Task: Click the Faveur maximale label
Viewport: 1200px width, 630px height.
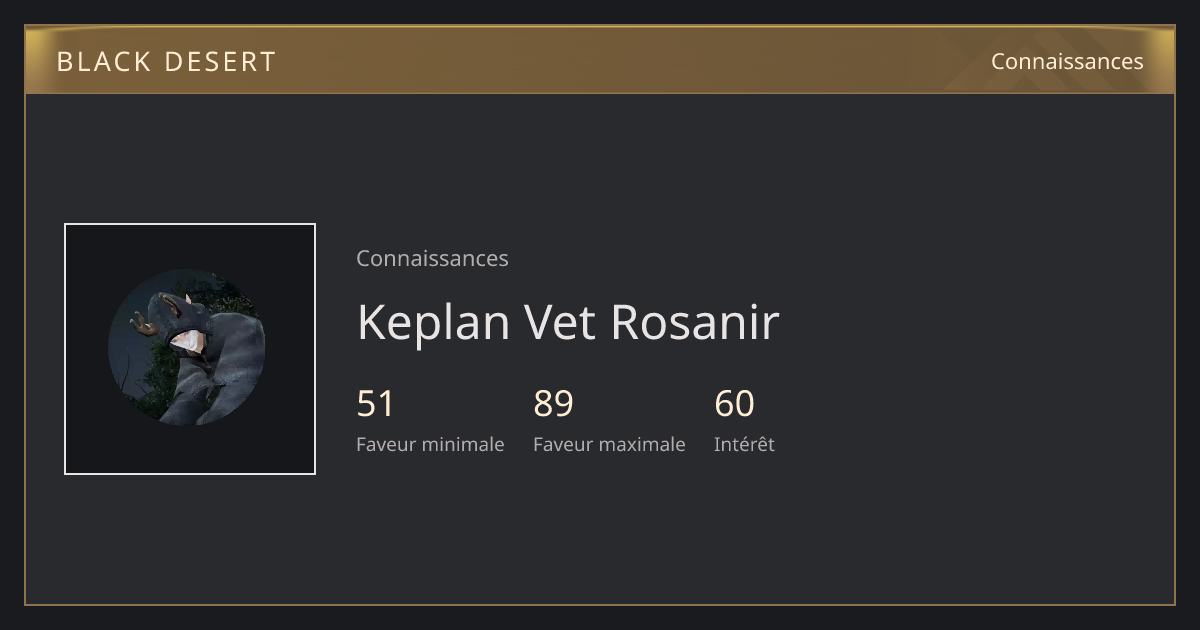Action: [609, 444]
